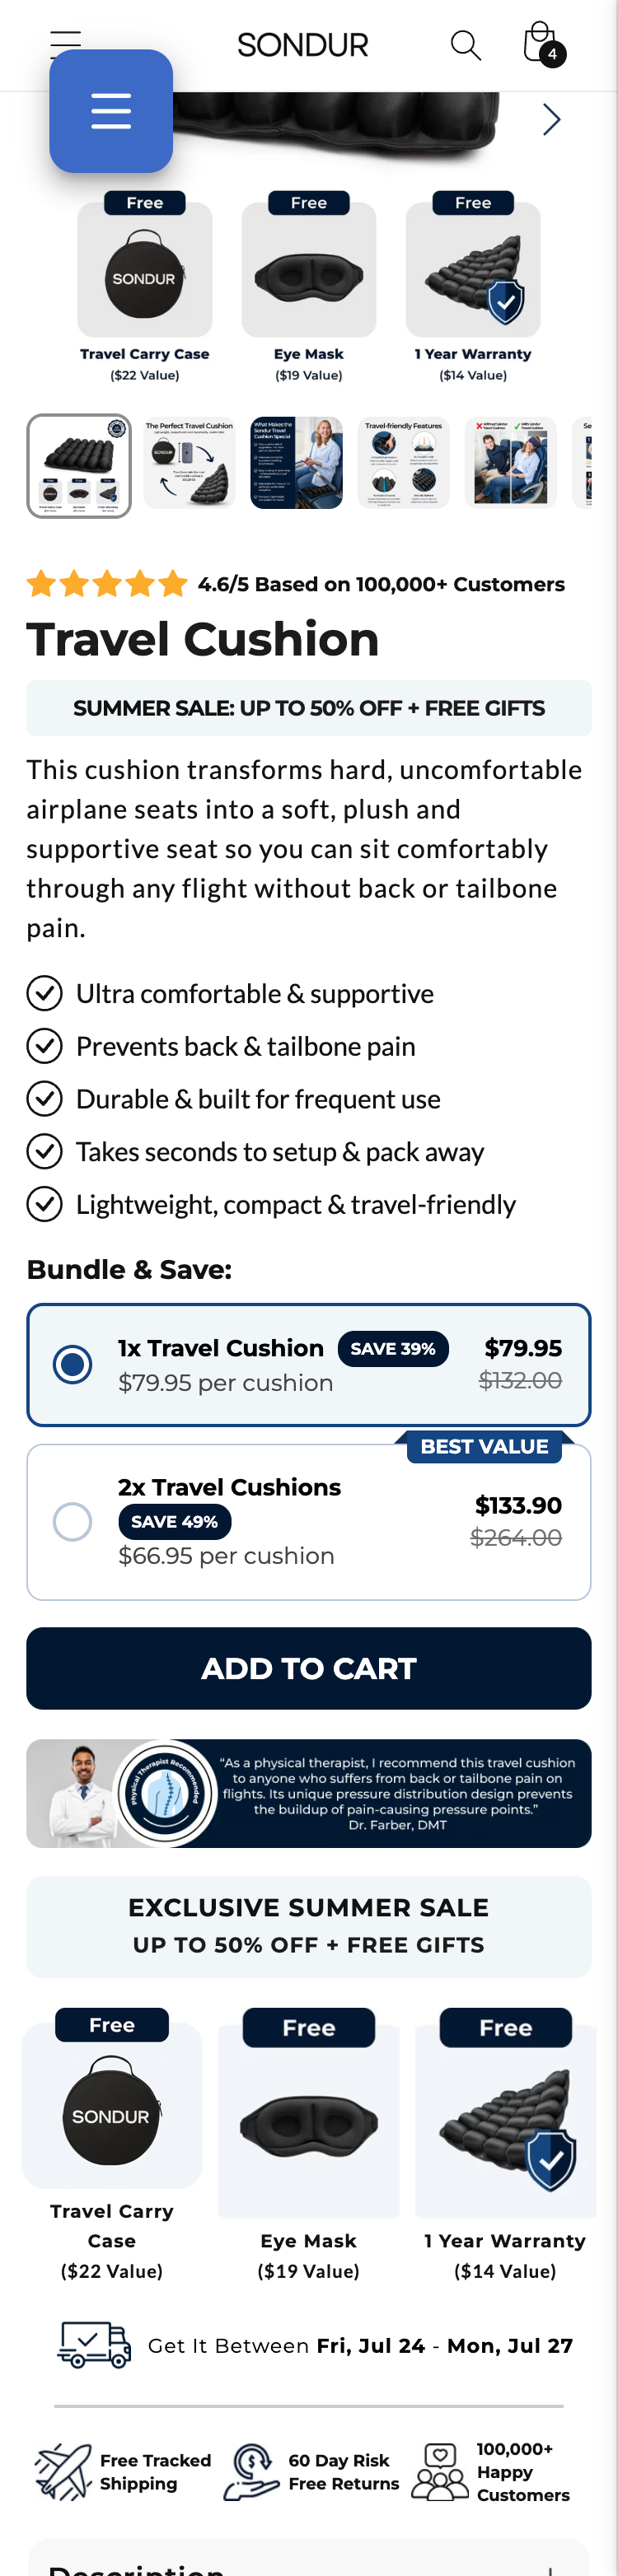View The Perfect Travel Cushion thumbnail
The width and height of the screenshot is (618, 2576).
click(x=190, y=463)
